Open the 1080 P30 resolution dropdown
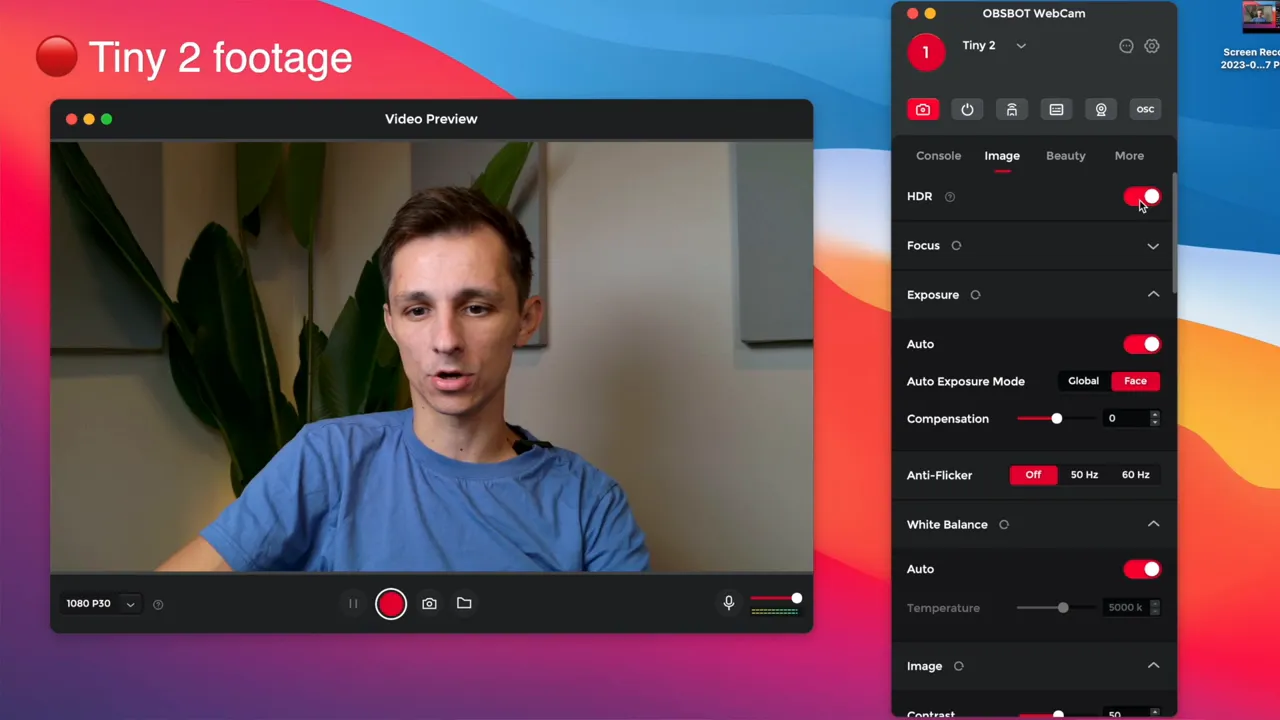The width and height of the screenshot is (1280, 720). (101, 604)
